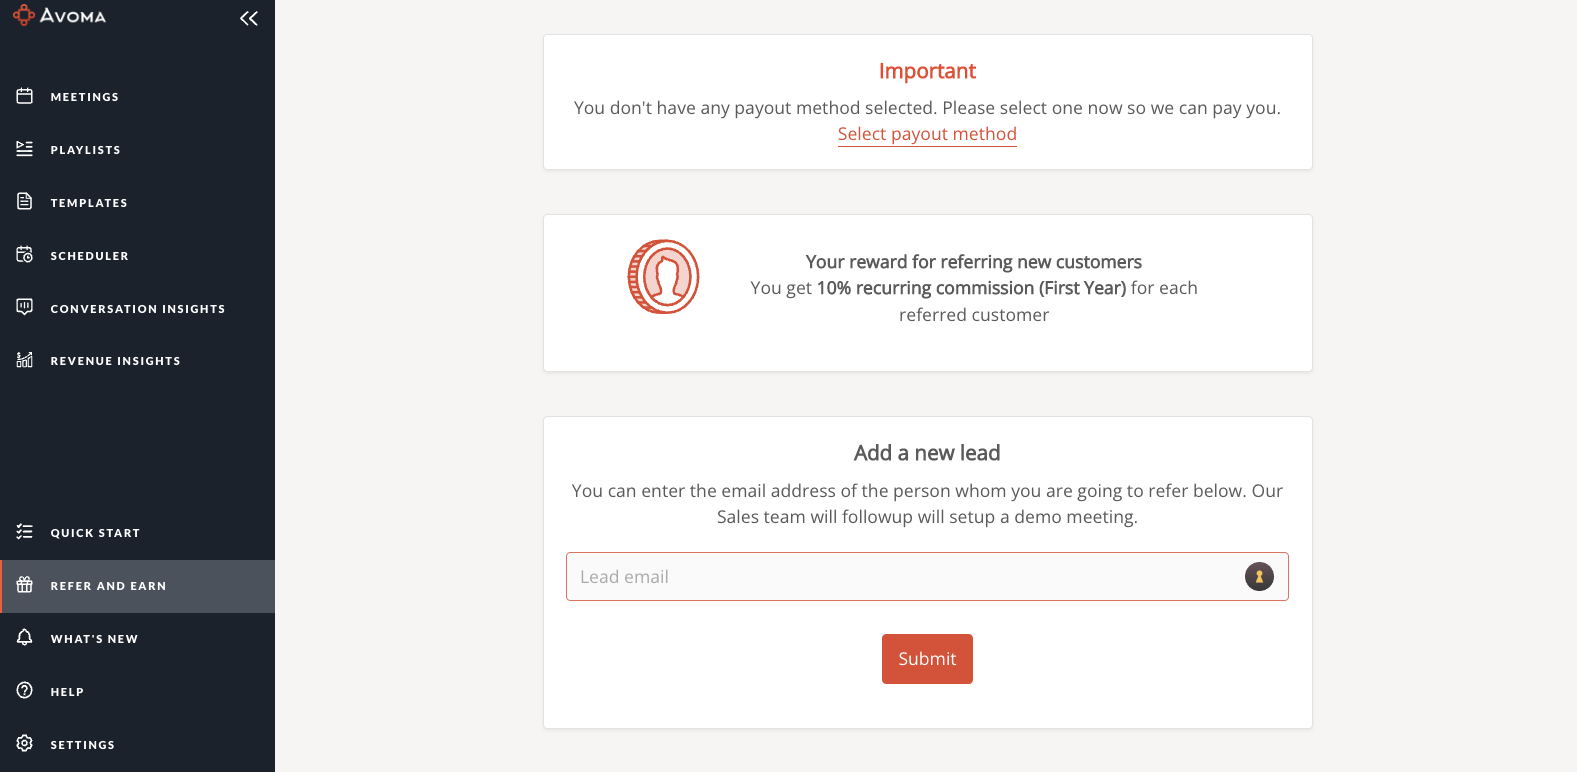This screenshot has width=1577, height=772.
Task: Select the Refer and Earn gift icon
Action: tap(25, 585)
